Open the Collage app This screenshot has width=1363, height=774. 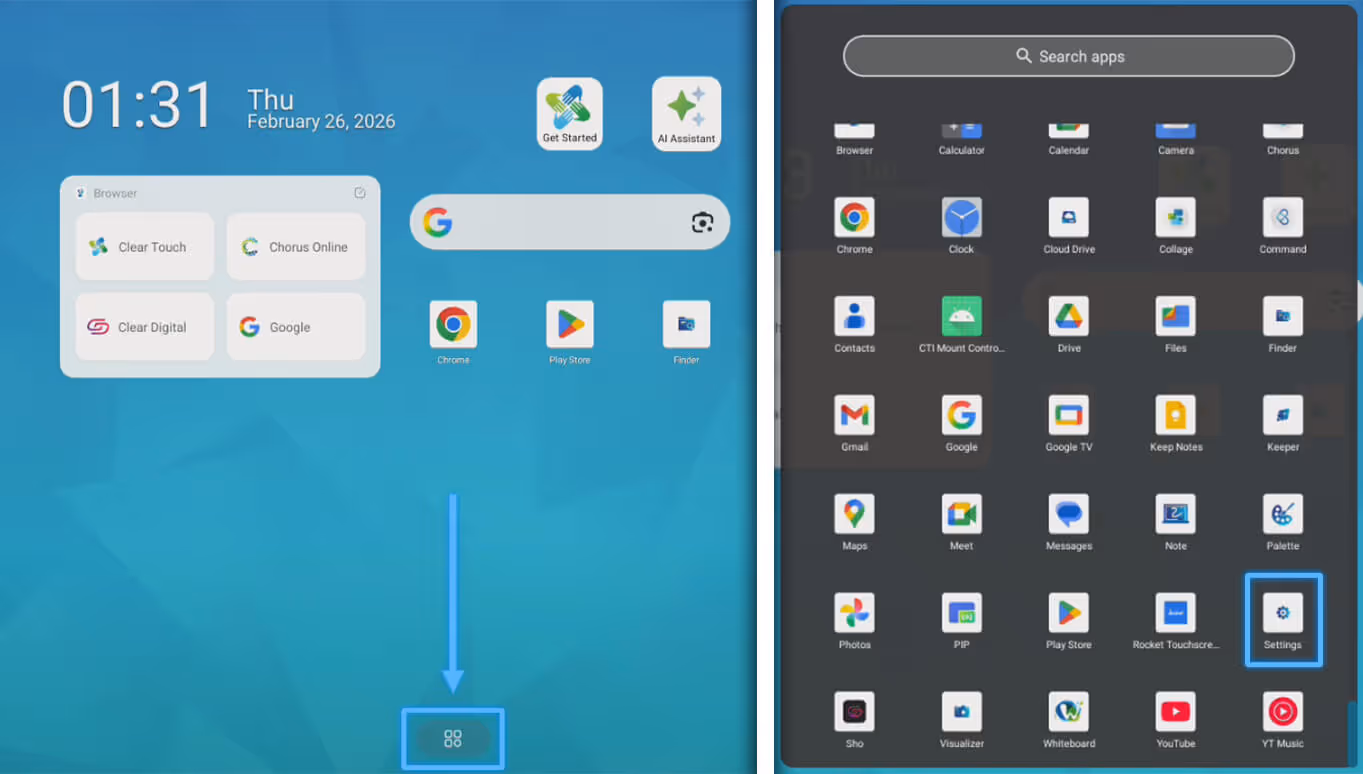[x=1176, y=226]
